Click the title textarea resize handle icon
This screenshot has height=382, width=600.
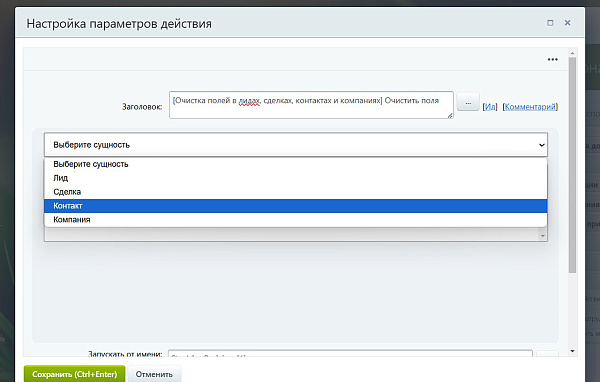pos(450,115)
